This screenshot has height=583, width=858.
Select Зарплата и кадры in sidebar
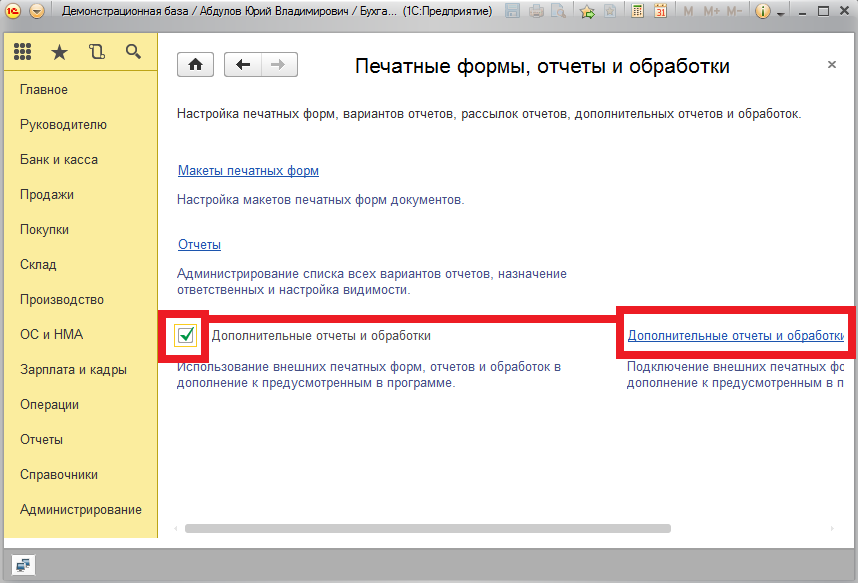tap(73, 369)
